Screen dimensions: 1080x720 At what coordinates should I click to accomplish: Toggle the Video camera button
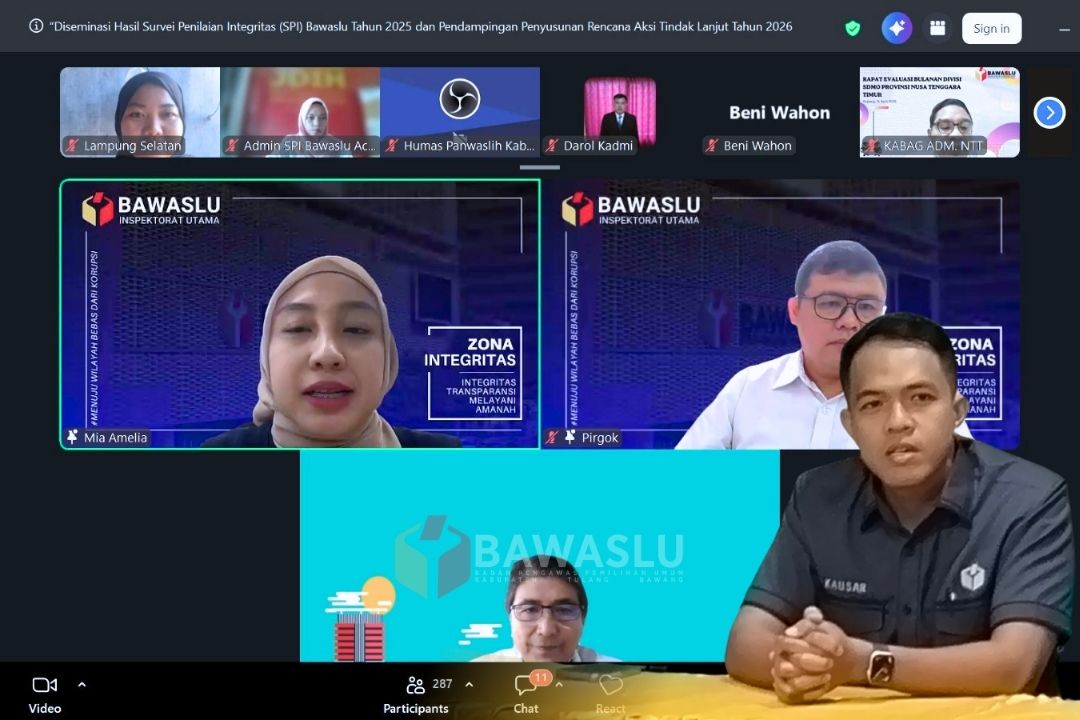[45, 692]
